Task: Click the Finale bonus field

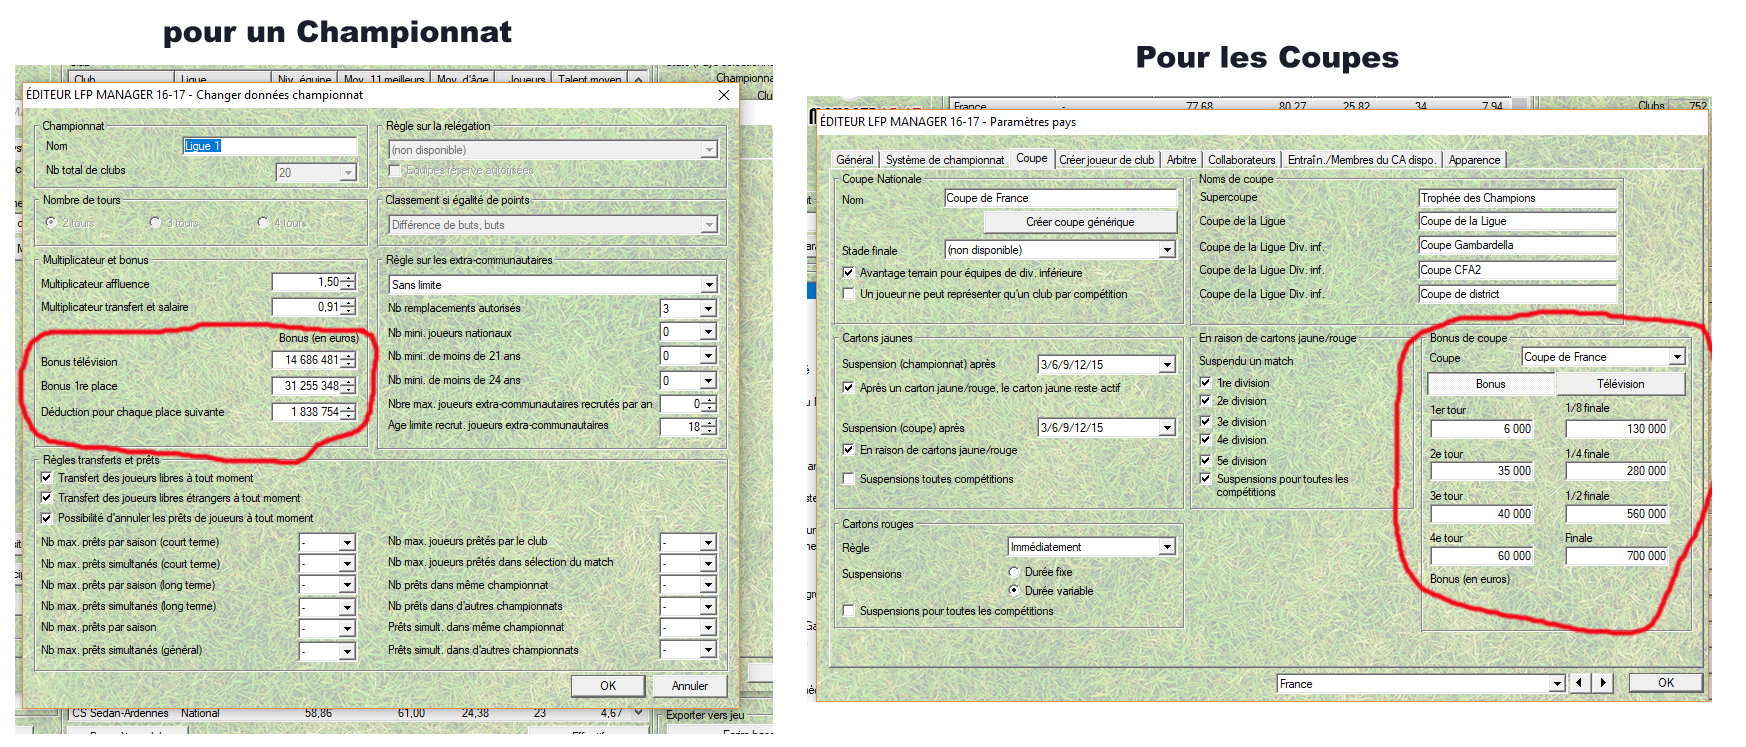Action: coord(1617,556)
